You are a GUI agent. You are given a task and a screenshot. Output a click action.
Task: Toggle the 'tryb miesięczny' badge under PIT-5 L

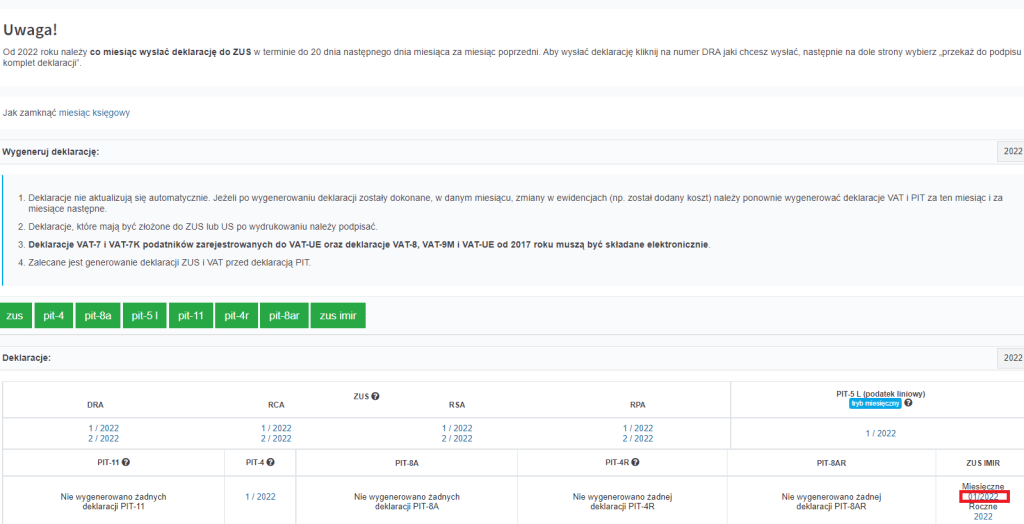pos(875,403)
